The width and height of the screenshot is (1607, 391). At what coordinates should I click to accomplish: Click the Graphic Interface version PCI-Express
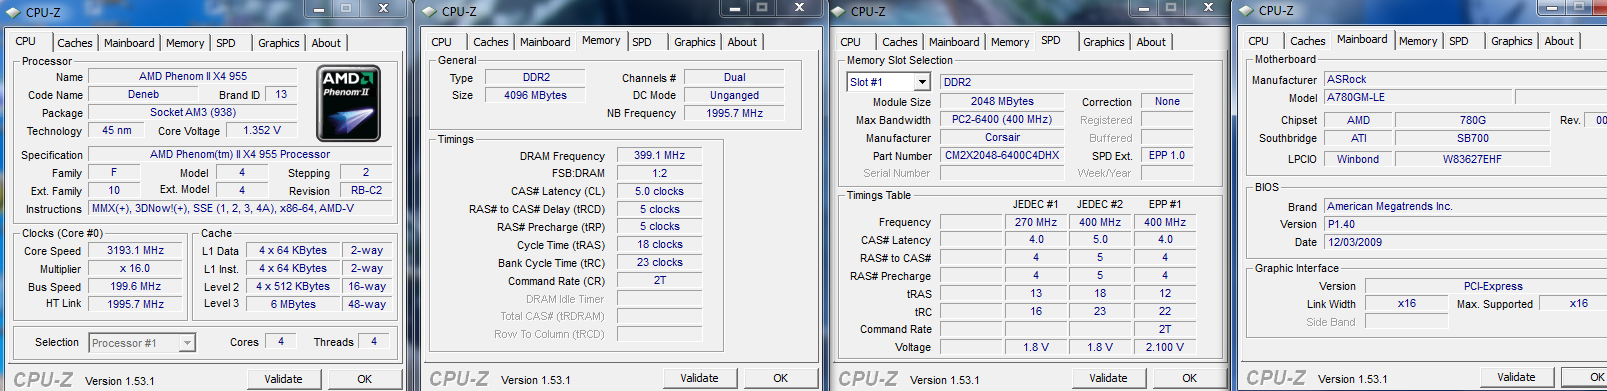tap(1486, 286)
